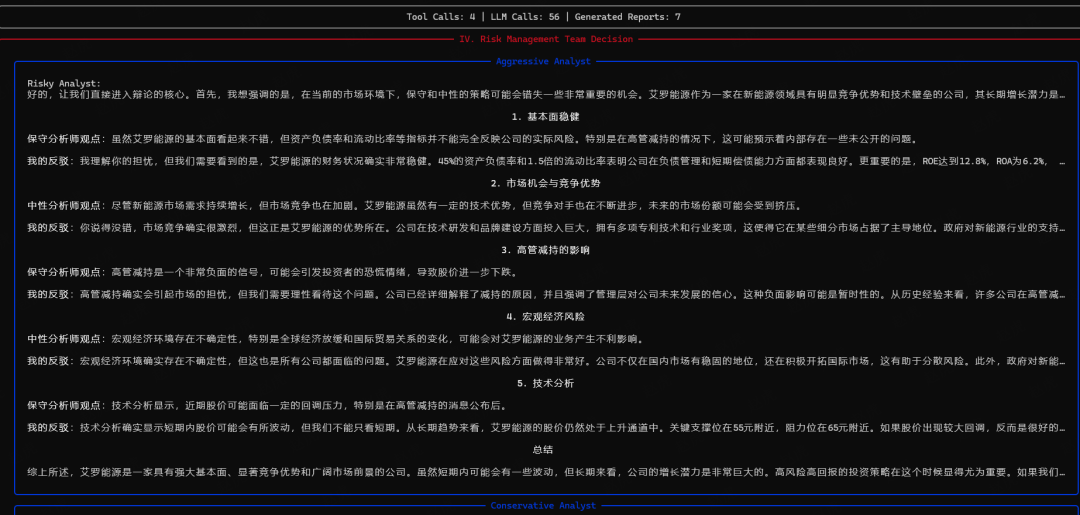Viewport: 1080px width, 515px height.
Task: Click the line '中性分析师观点：宏观经济环境存在不确定性'
Action: click(x=335, y=339)
